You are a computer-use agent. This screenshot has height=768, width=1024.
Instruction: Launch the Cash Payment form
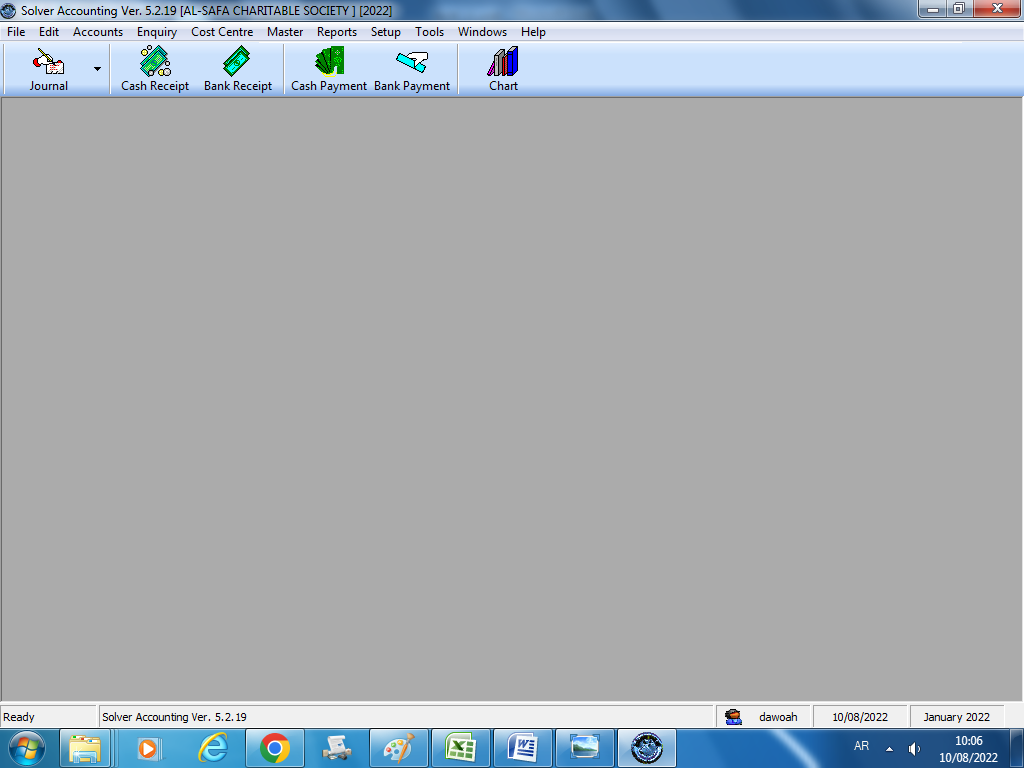pos(329,69)
